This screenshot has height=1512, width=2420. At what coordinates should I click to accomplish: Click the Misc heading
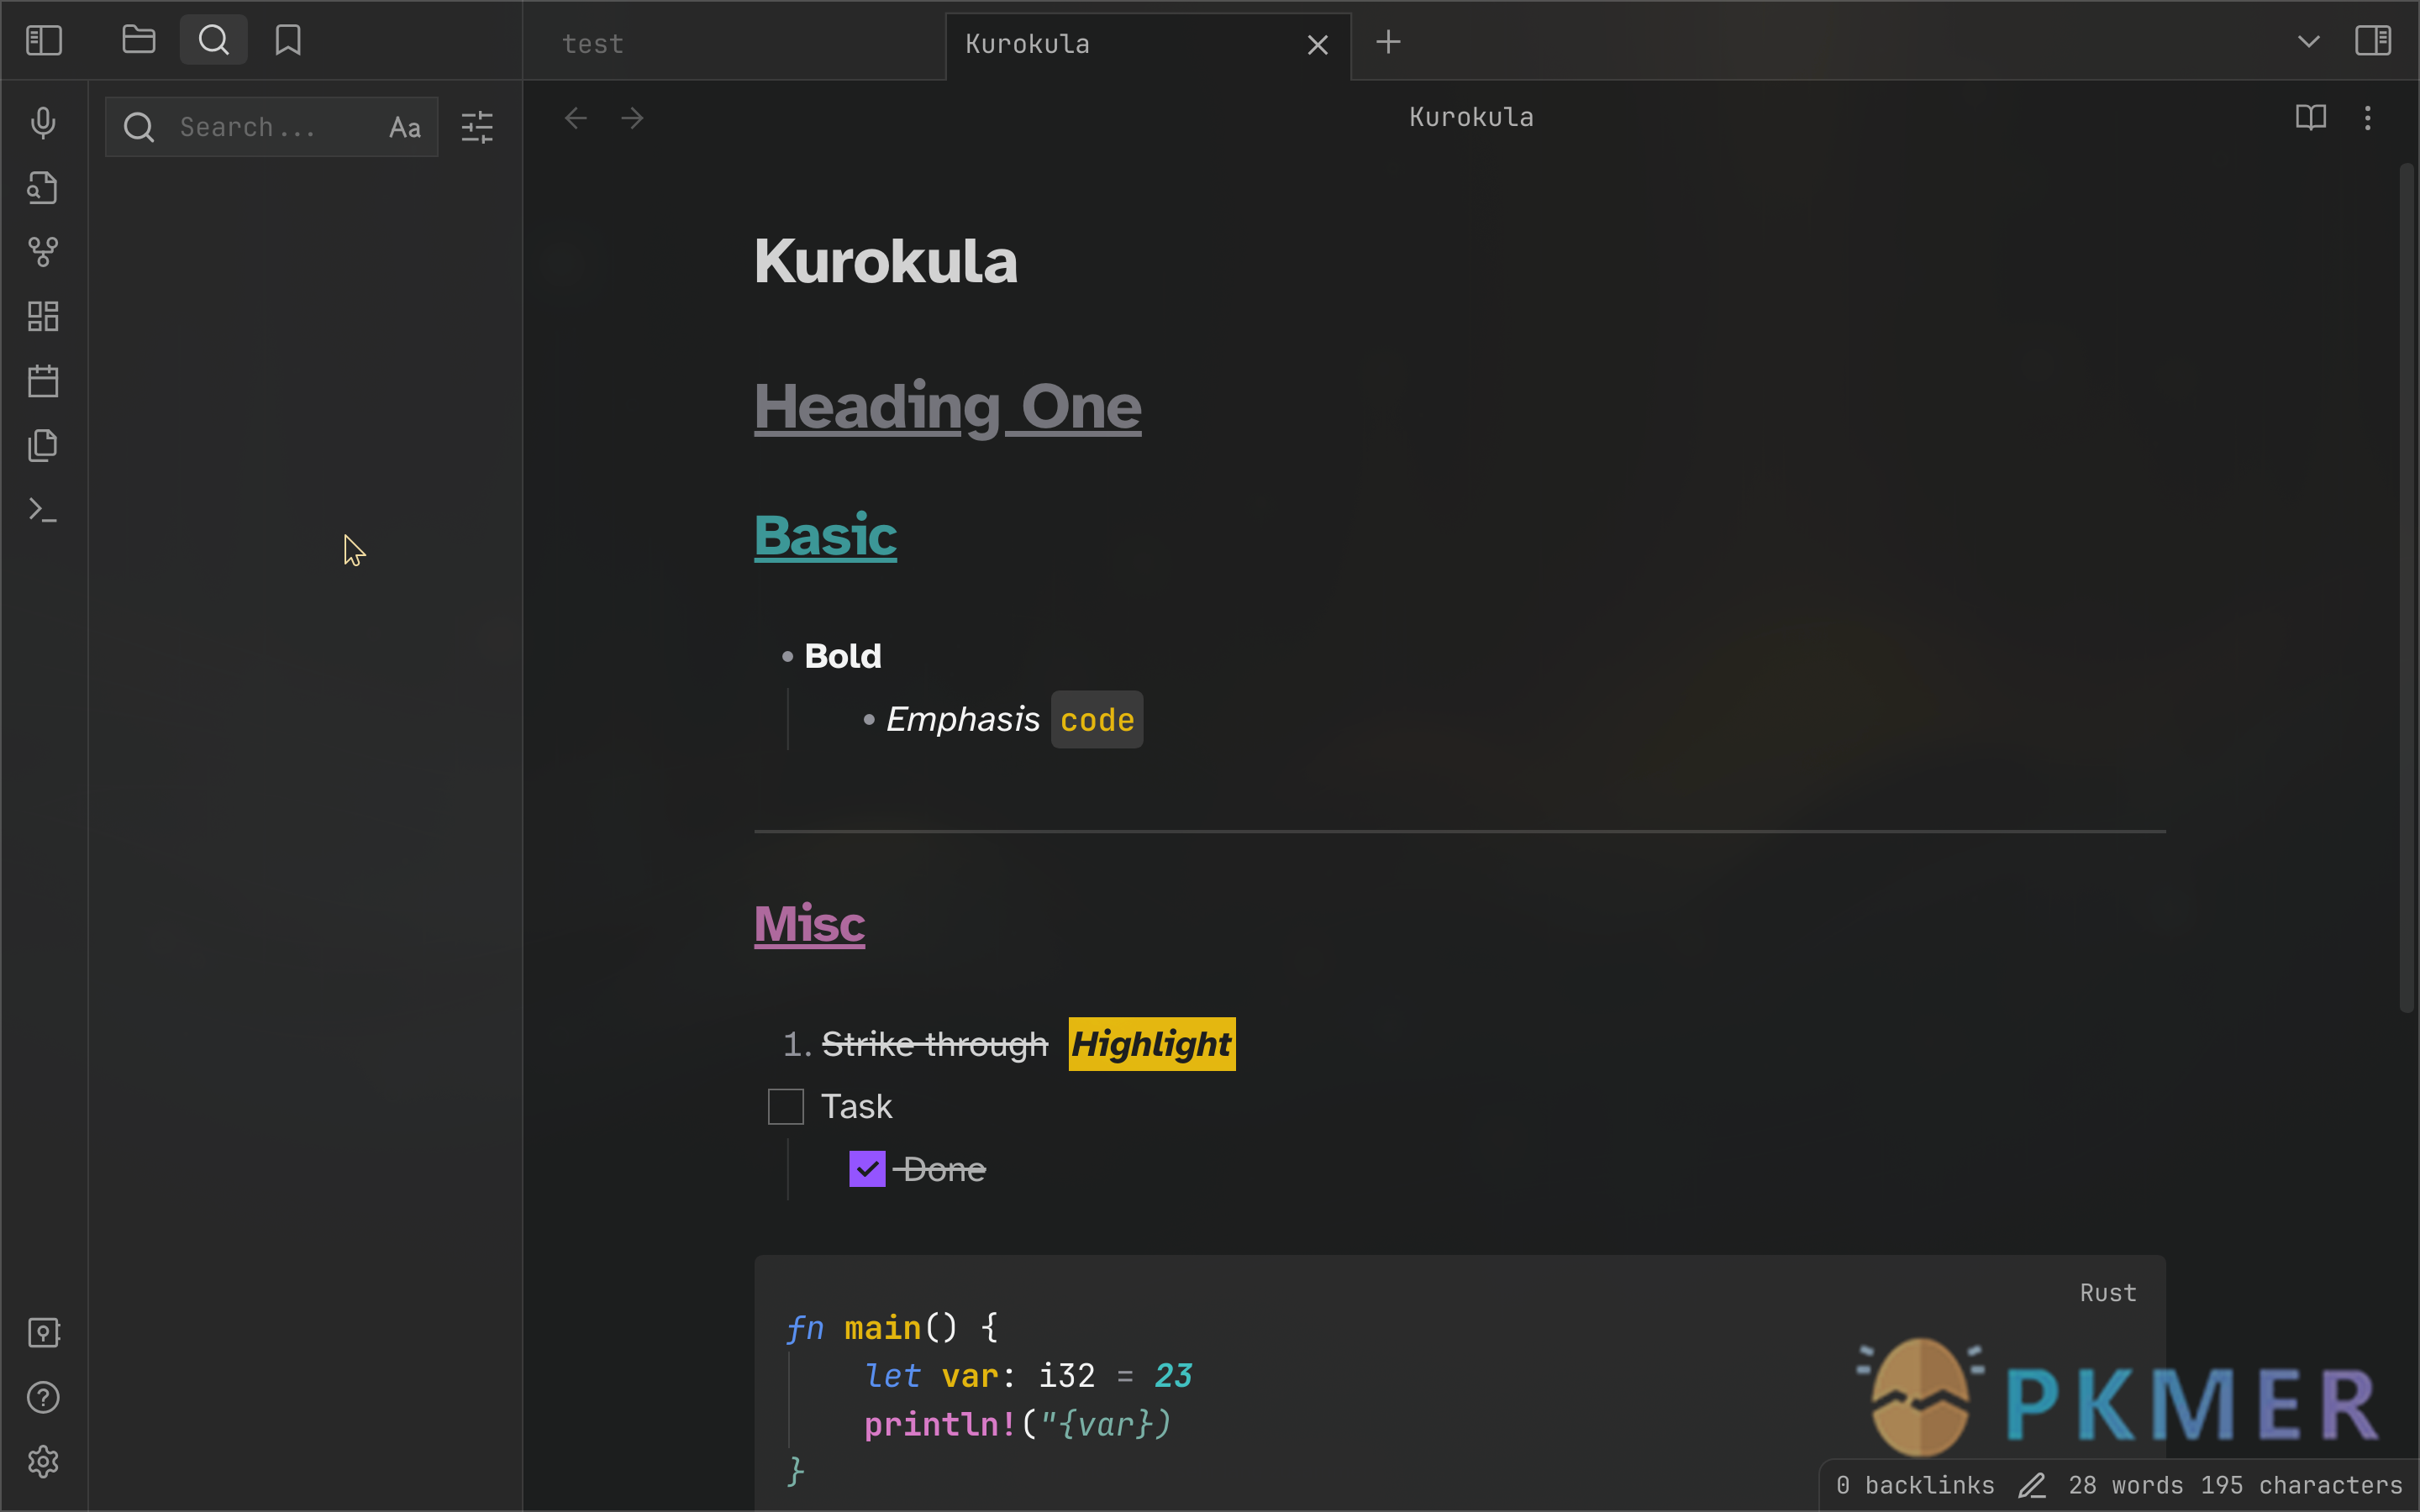point(809,923)
